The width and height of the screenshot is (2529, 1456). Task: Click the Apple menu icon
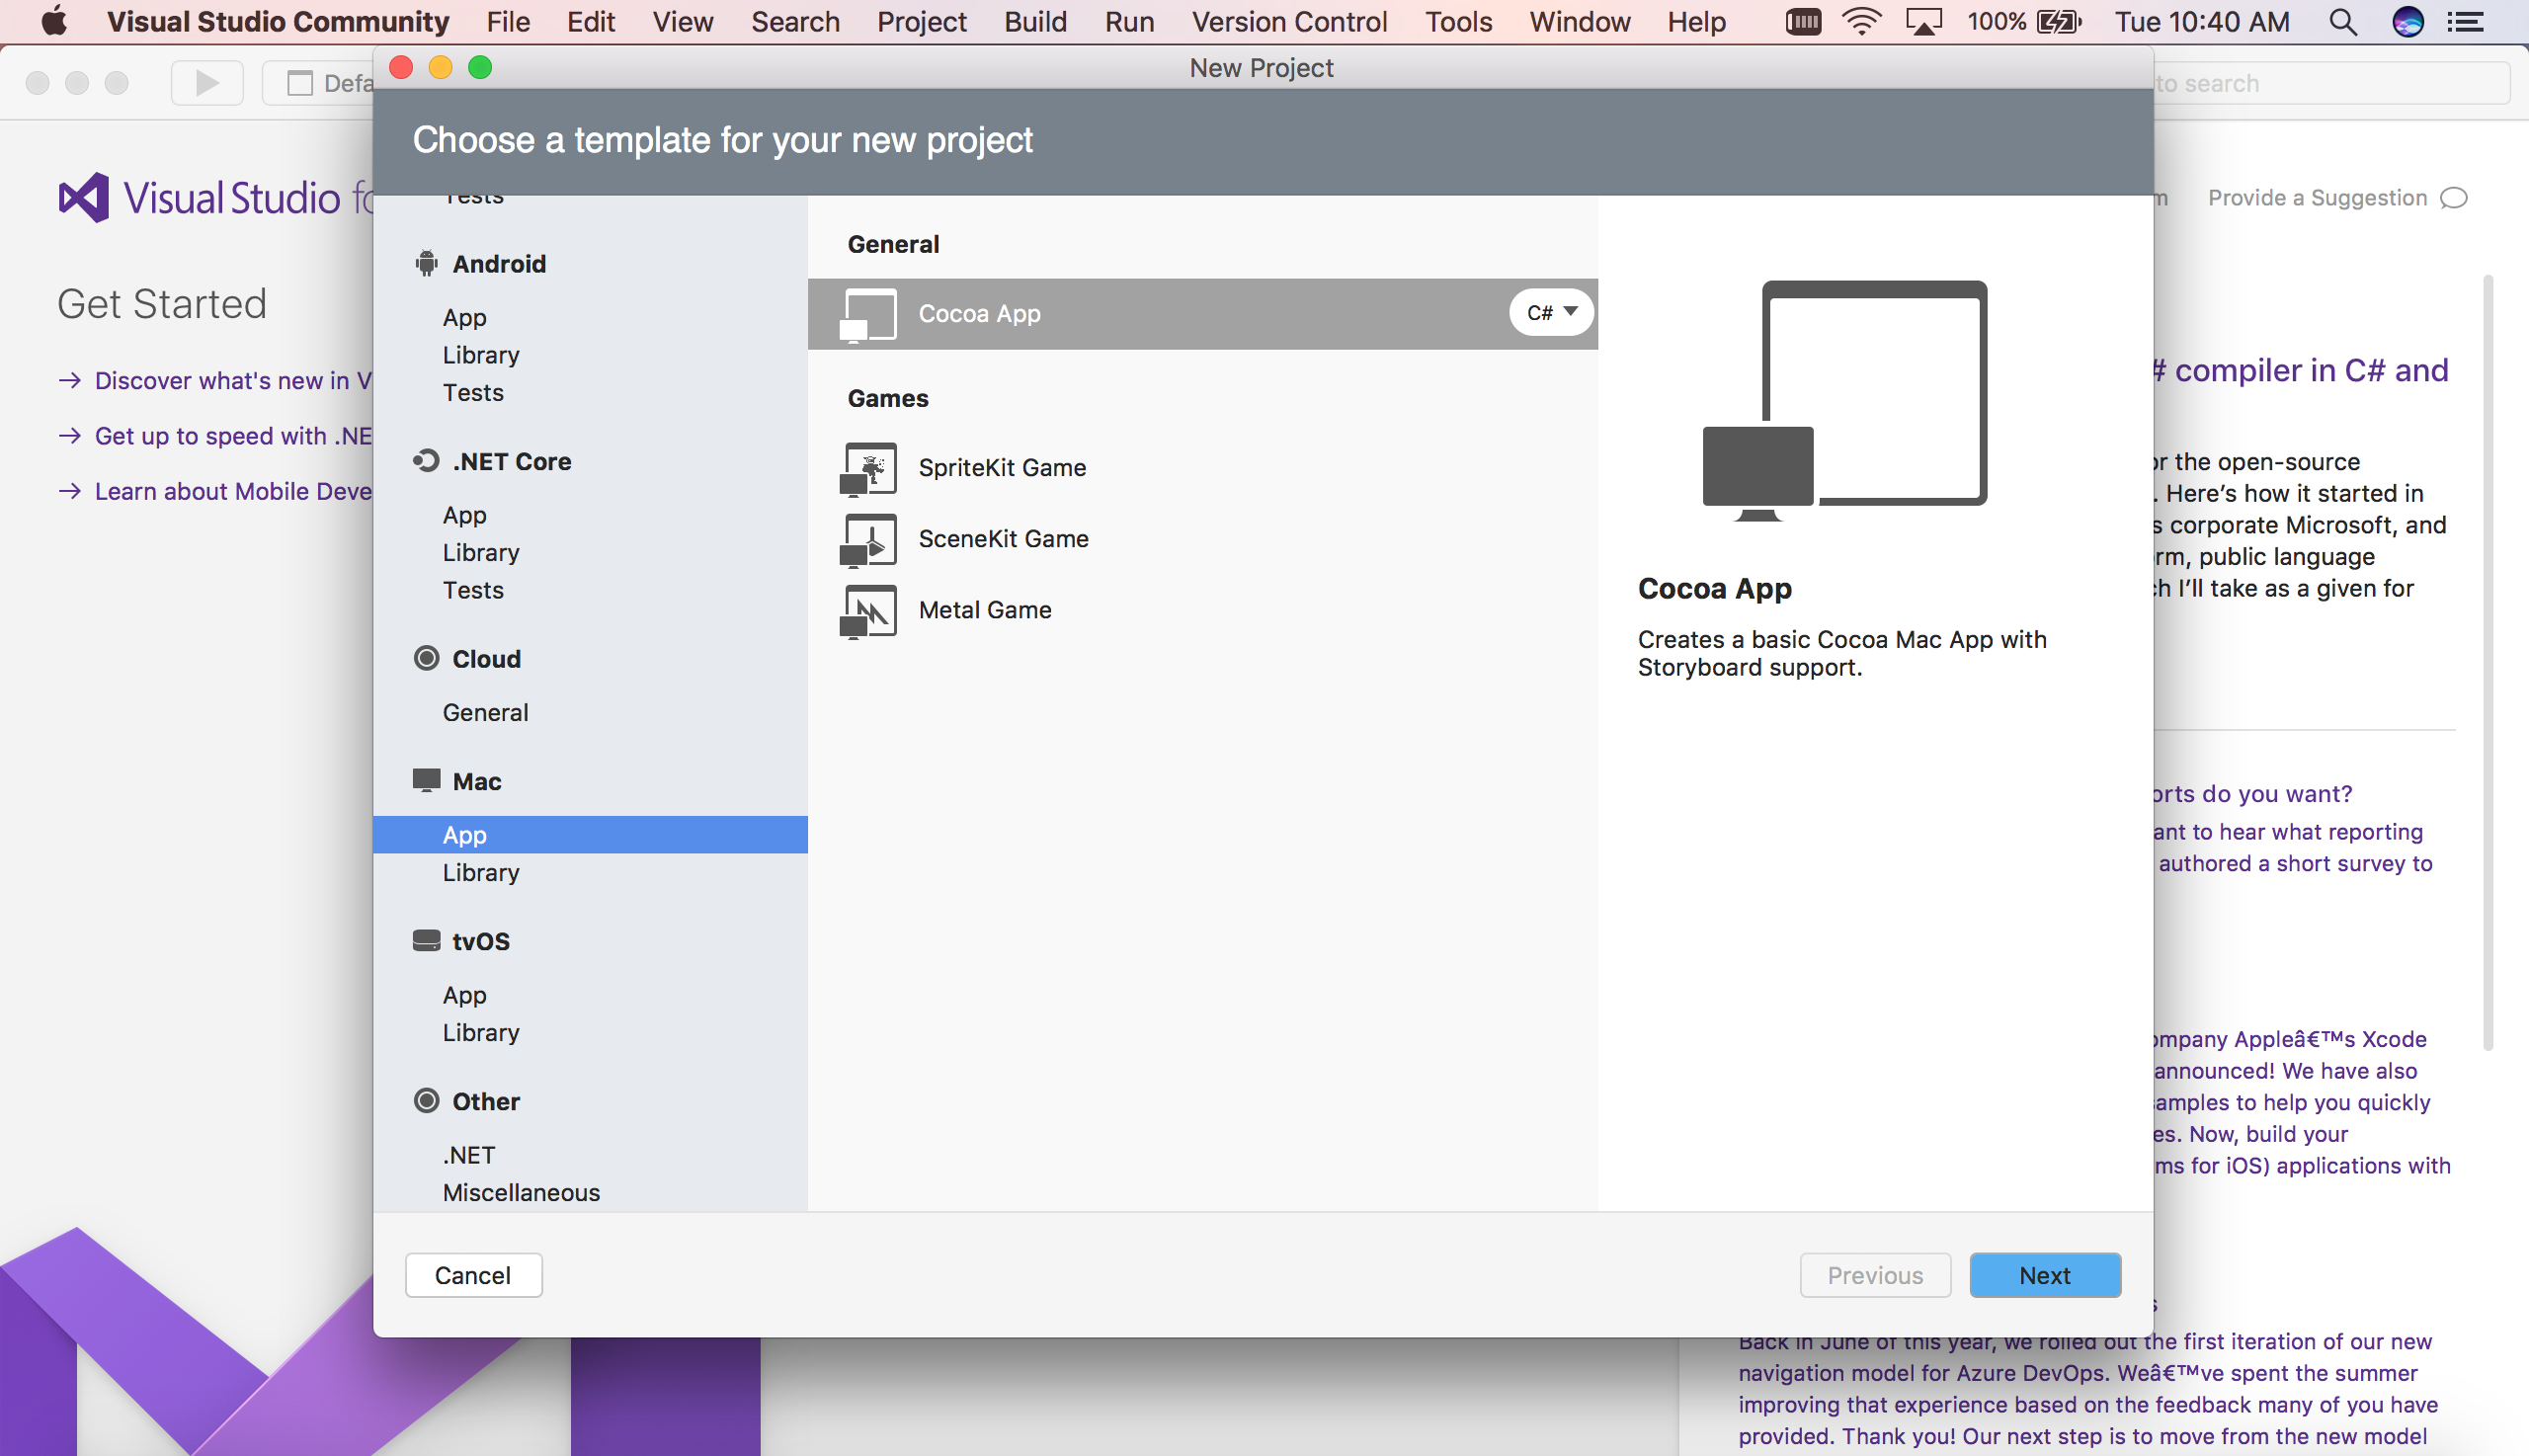(54, 21)
